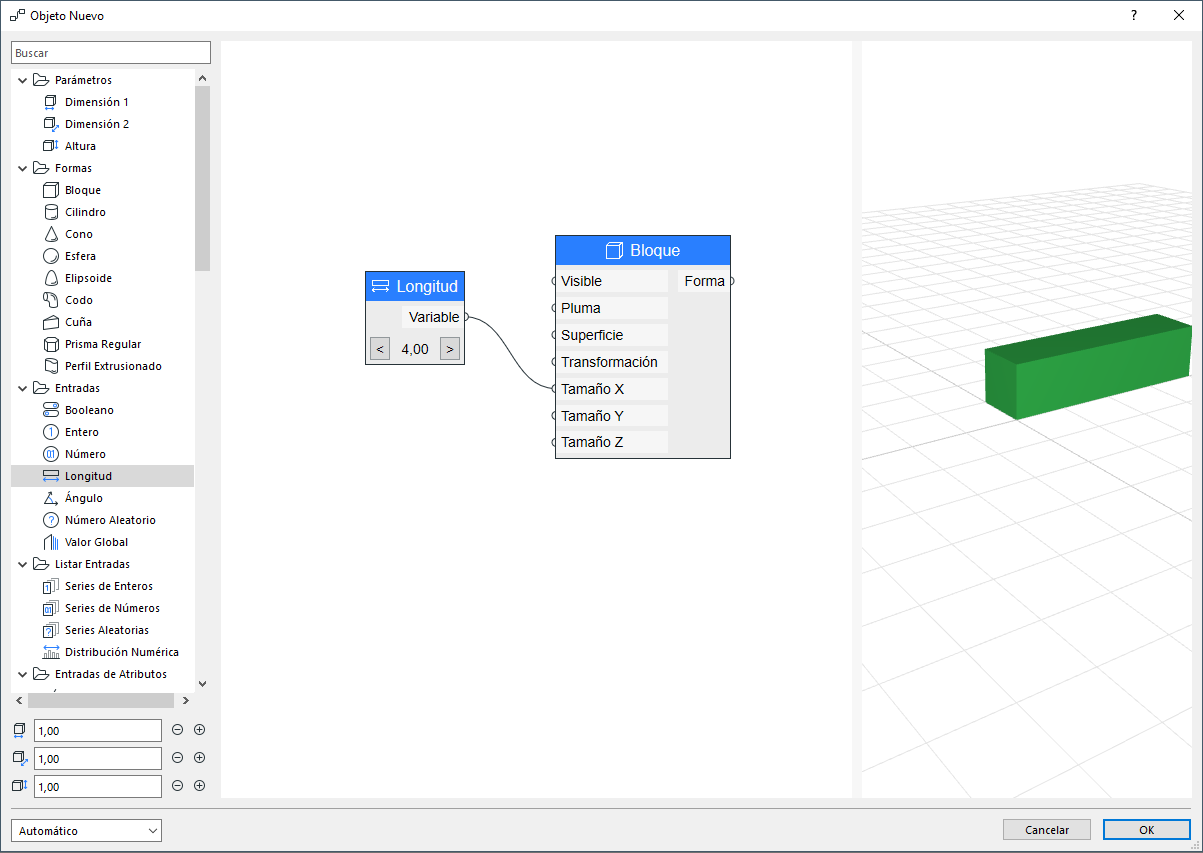Screen dimensions: 1203x853
Task: Click the tree horizontal scrollbar thumb
Action: click(x=101, y=700)
